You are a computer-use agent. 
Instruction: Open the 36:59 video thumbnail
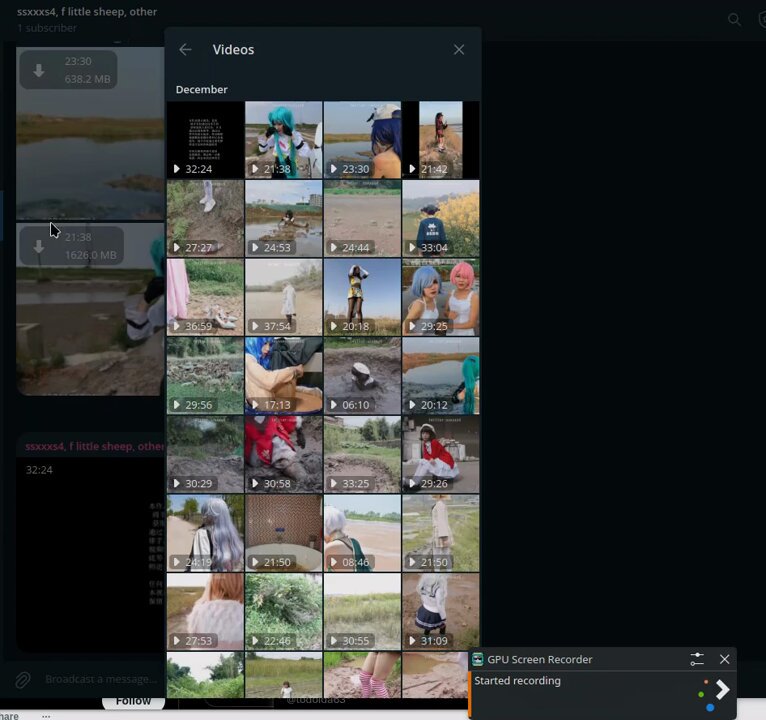point(205,297)
